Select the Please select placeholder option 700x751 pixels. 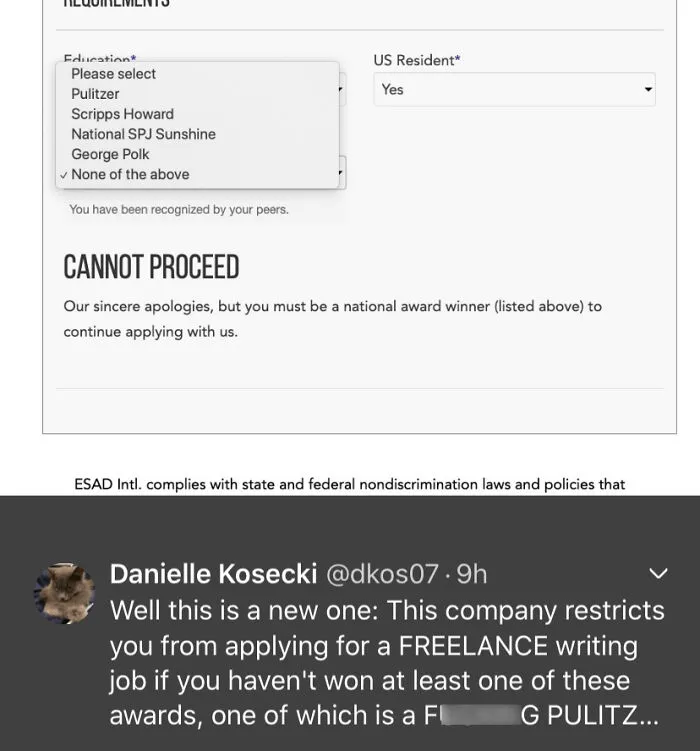point(197,74)
